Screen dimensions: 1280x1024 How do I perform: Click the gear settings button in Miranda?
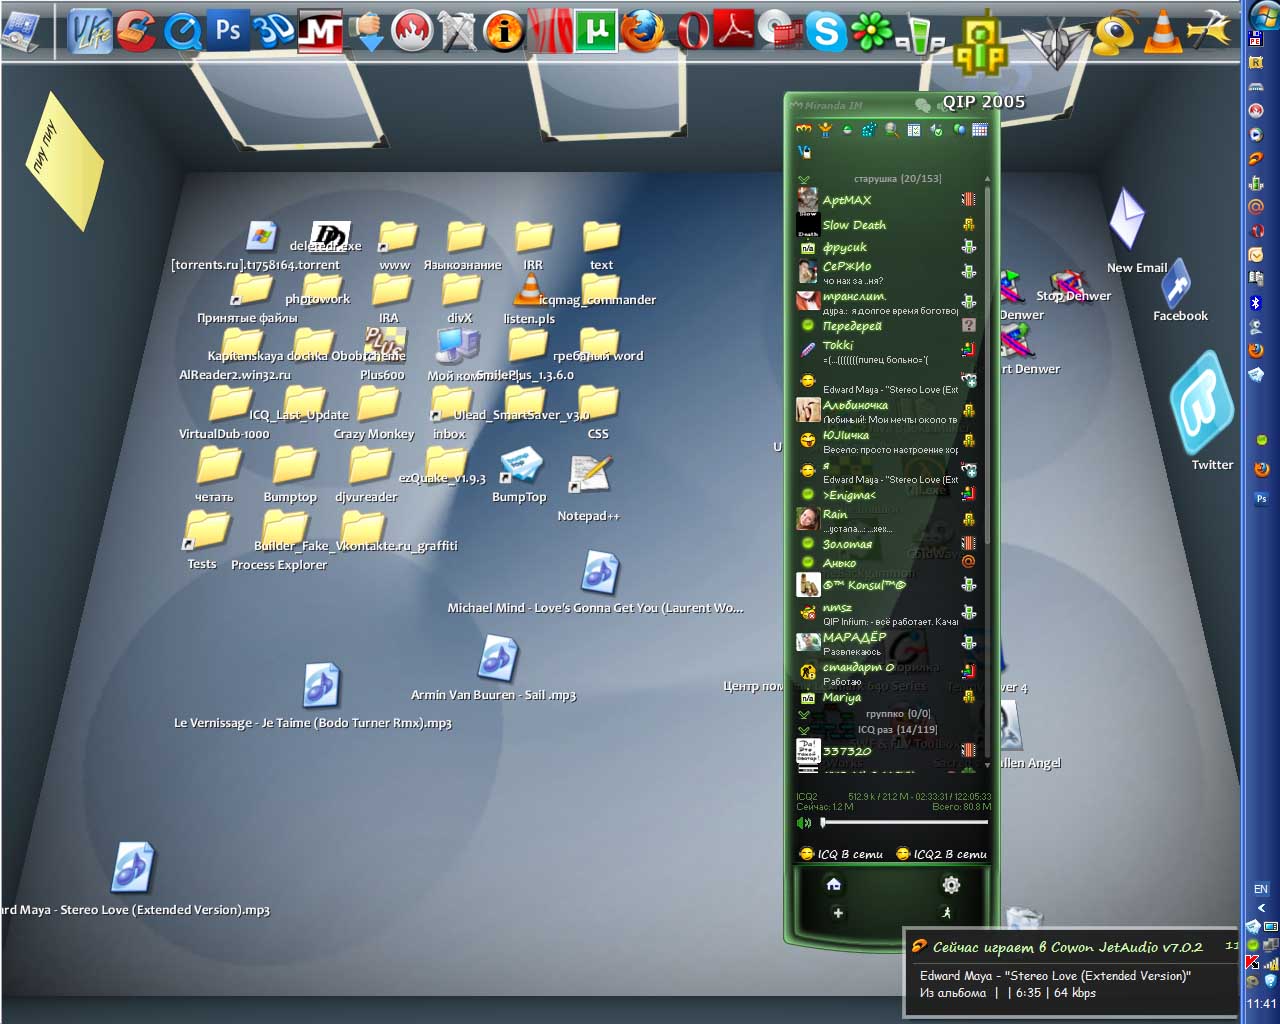(x=951, y=885)
